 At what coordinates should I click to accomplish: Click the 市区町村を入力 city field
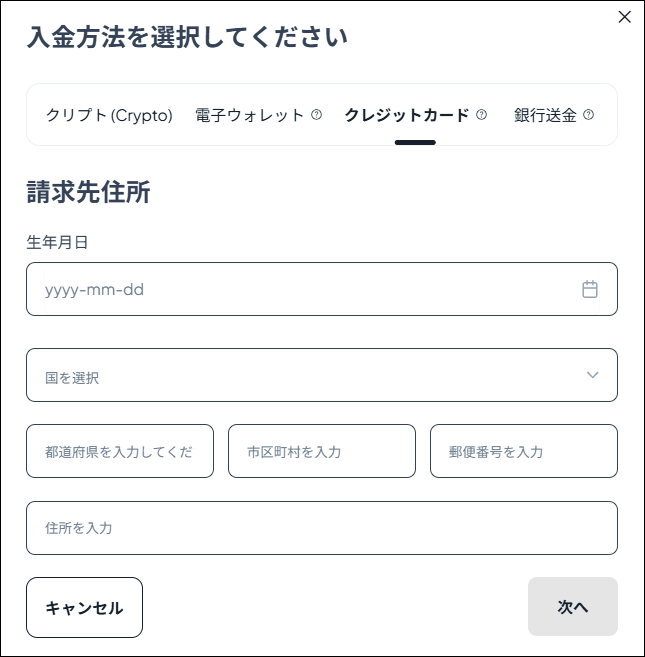click(x=321, y=451)
